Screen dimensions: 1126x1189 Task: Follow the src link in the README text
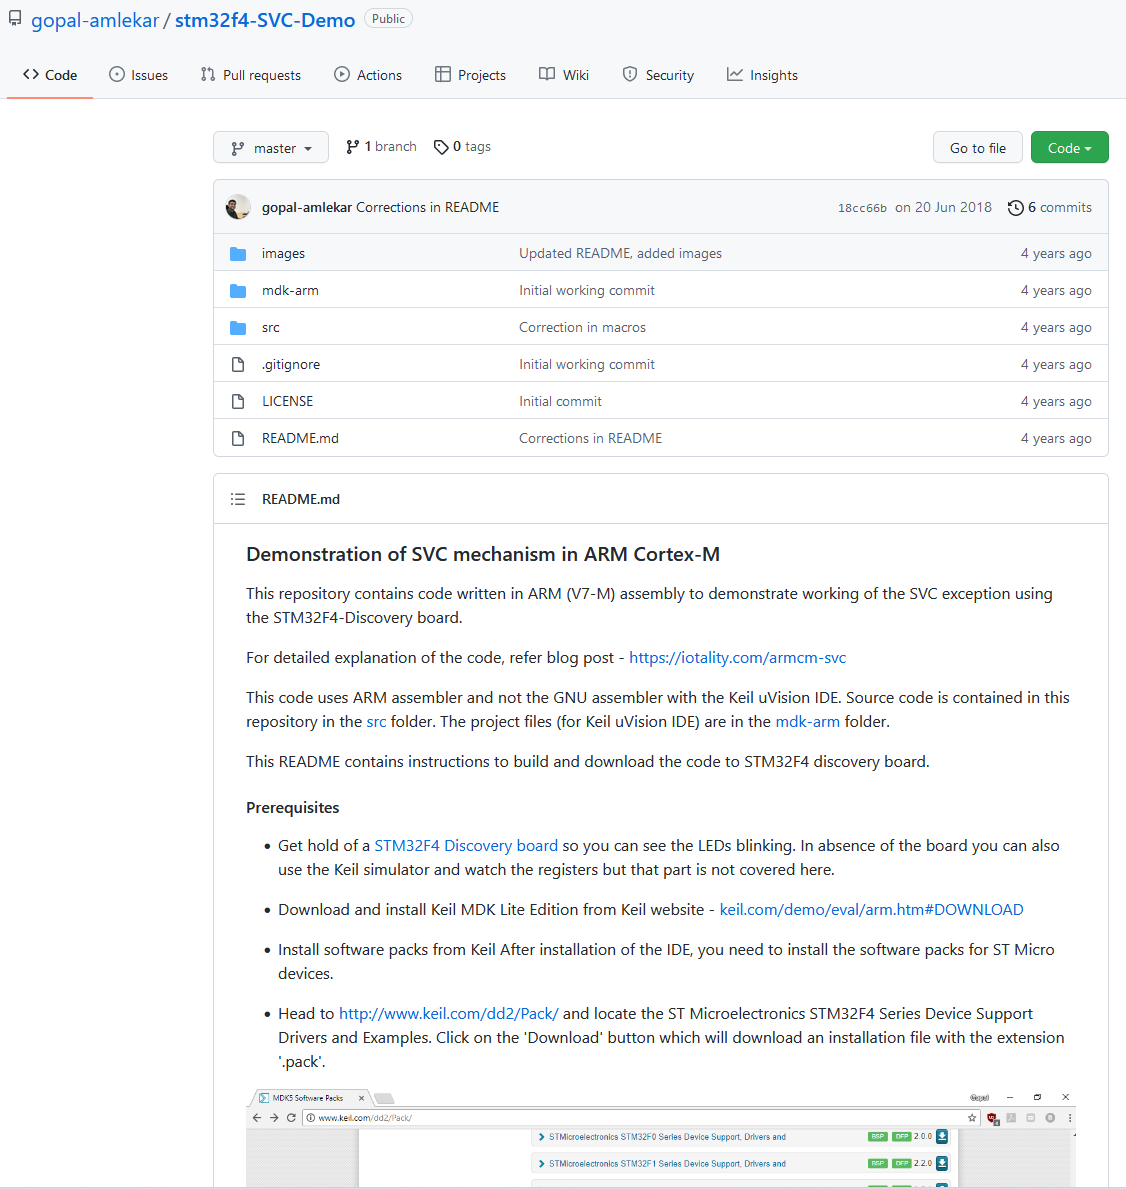(x=376, y=721)
